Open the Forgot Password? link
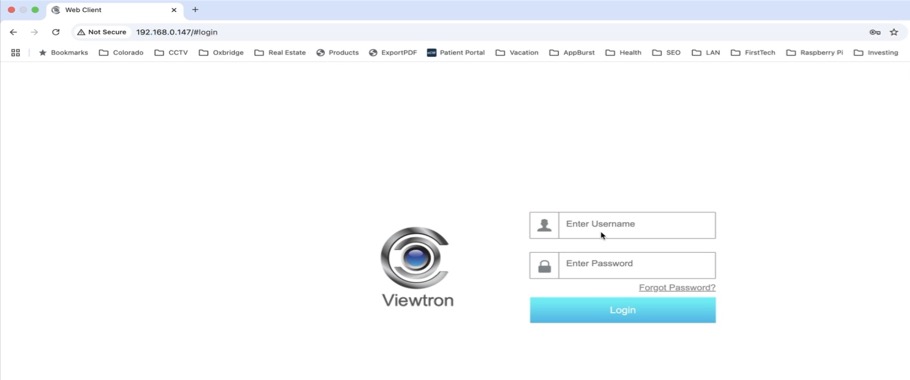Viewport: 910px width, 380px height. coord(677,288)
